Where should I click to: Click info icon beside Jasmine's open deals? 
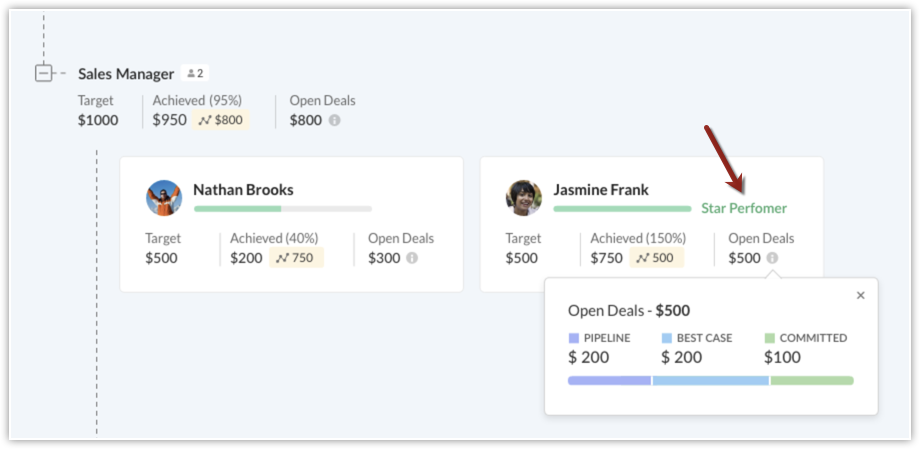[x=772, y=258]
